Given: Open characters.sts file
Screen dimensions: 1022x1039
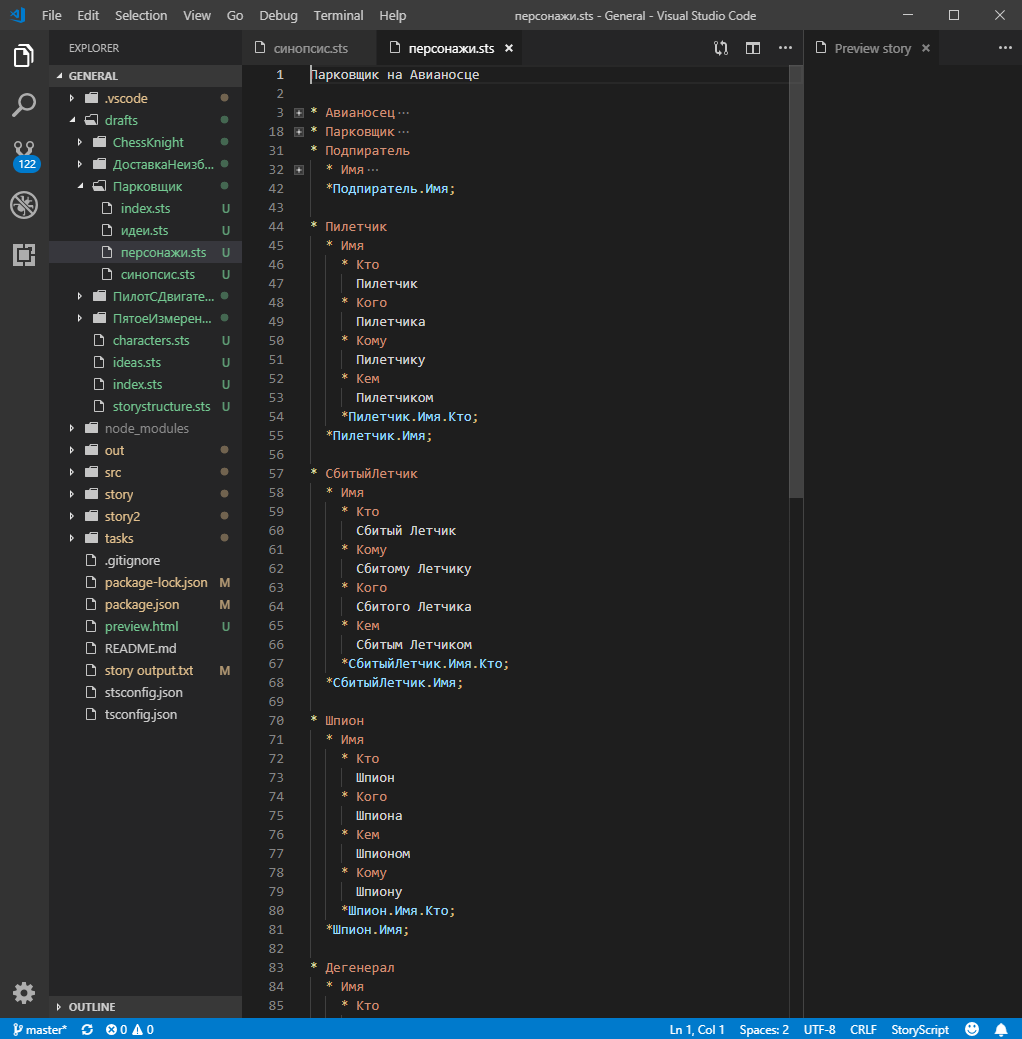Looking at the screenshot, I should point(145,340).
